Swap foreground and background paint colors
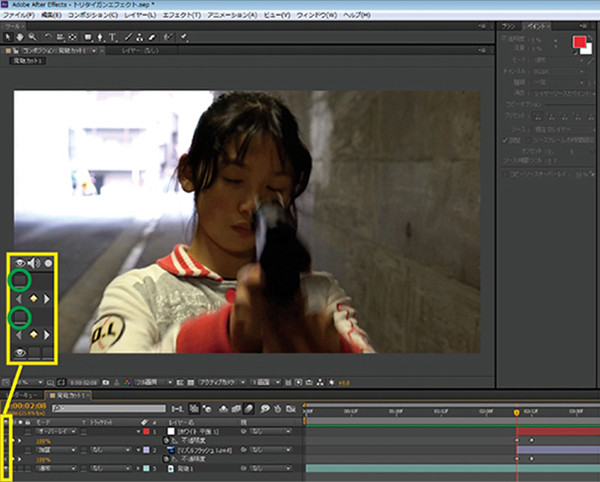This screenshot has width=600, height=482. click(x=591, y=37)
